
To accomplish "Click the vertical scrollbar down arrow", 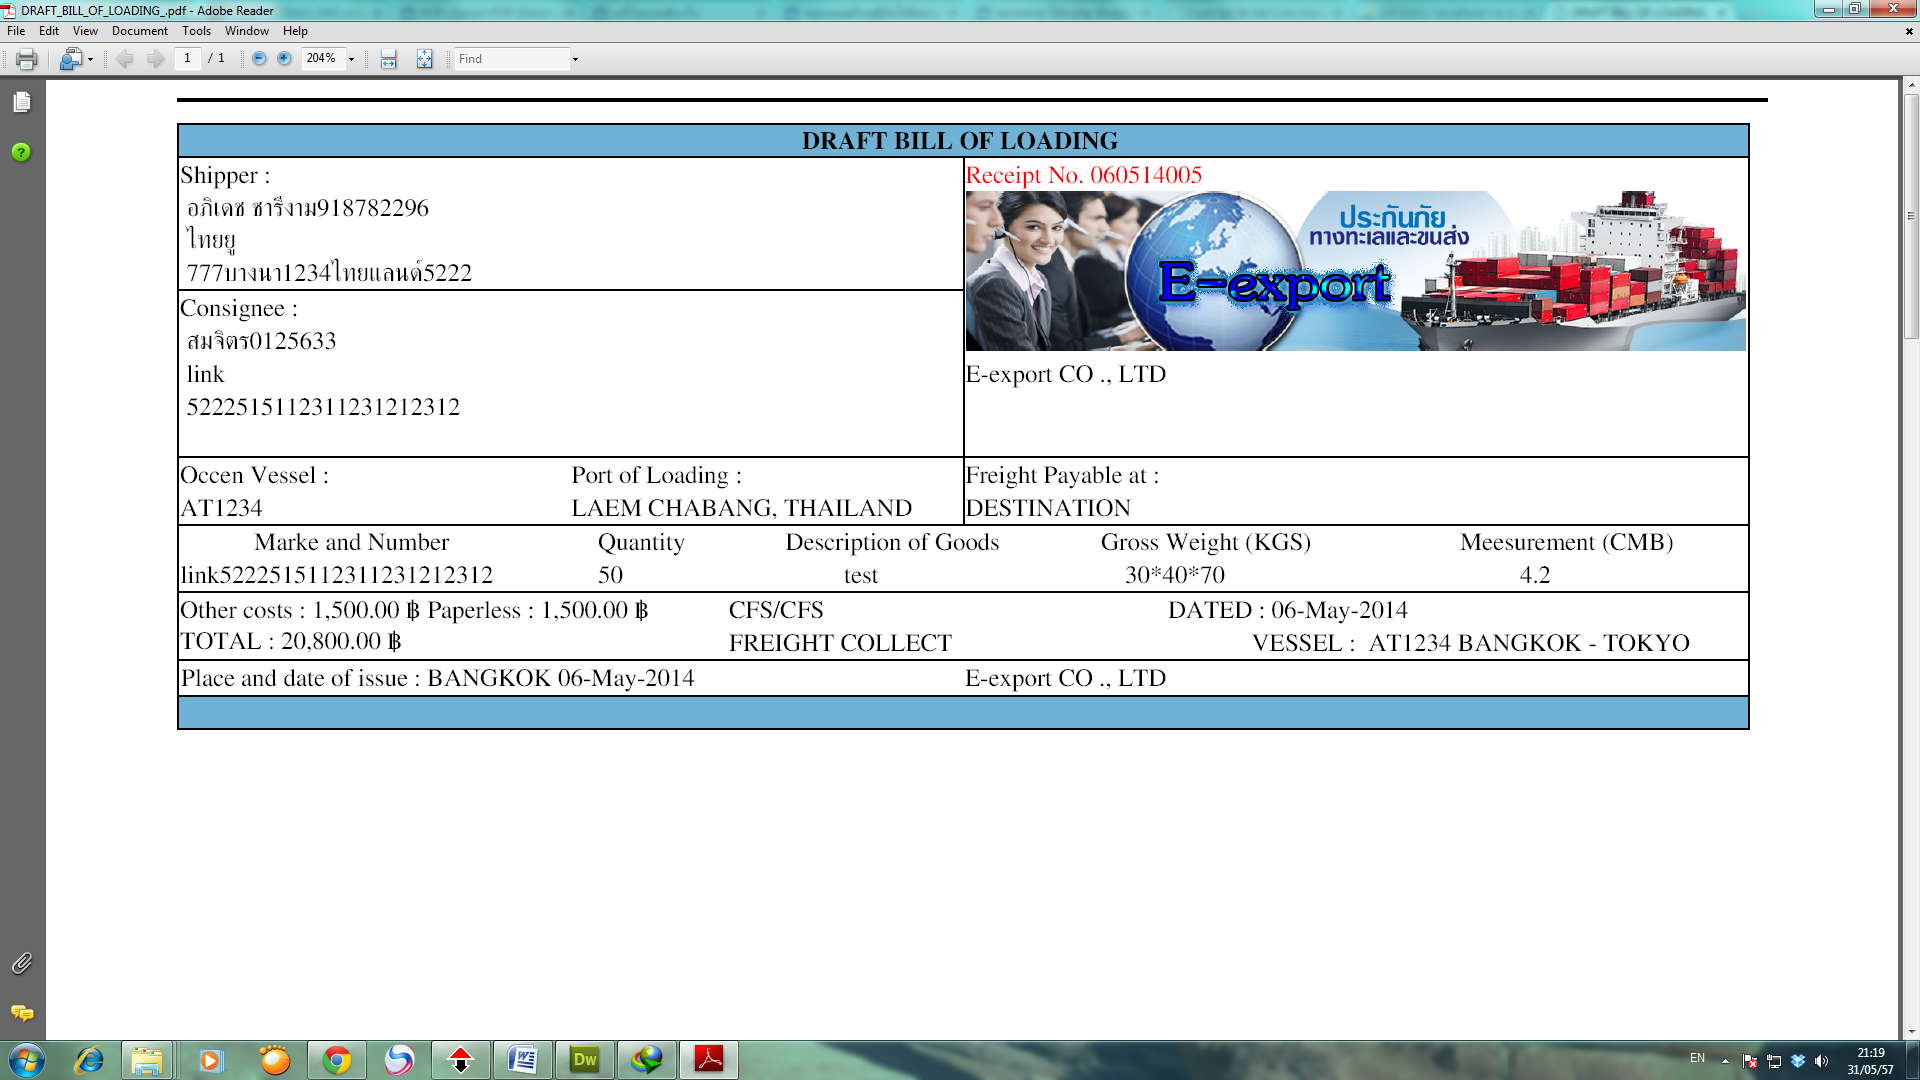I will coord(1911,1031).
